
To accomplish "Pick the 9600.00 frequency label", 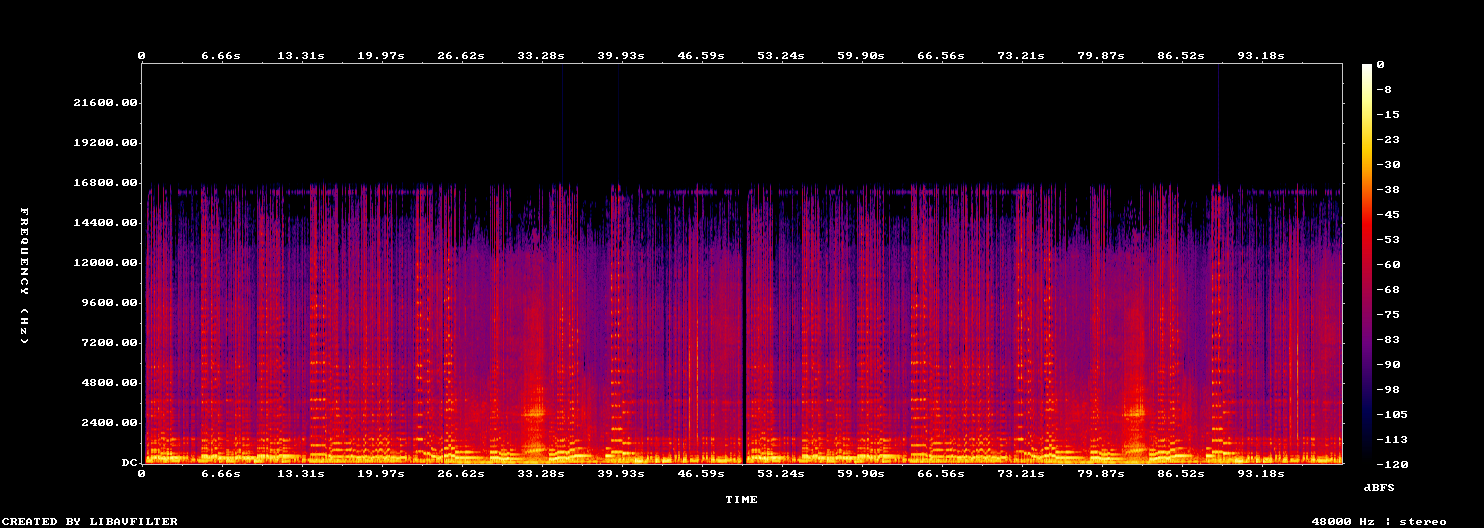I will click(110, 303).
